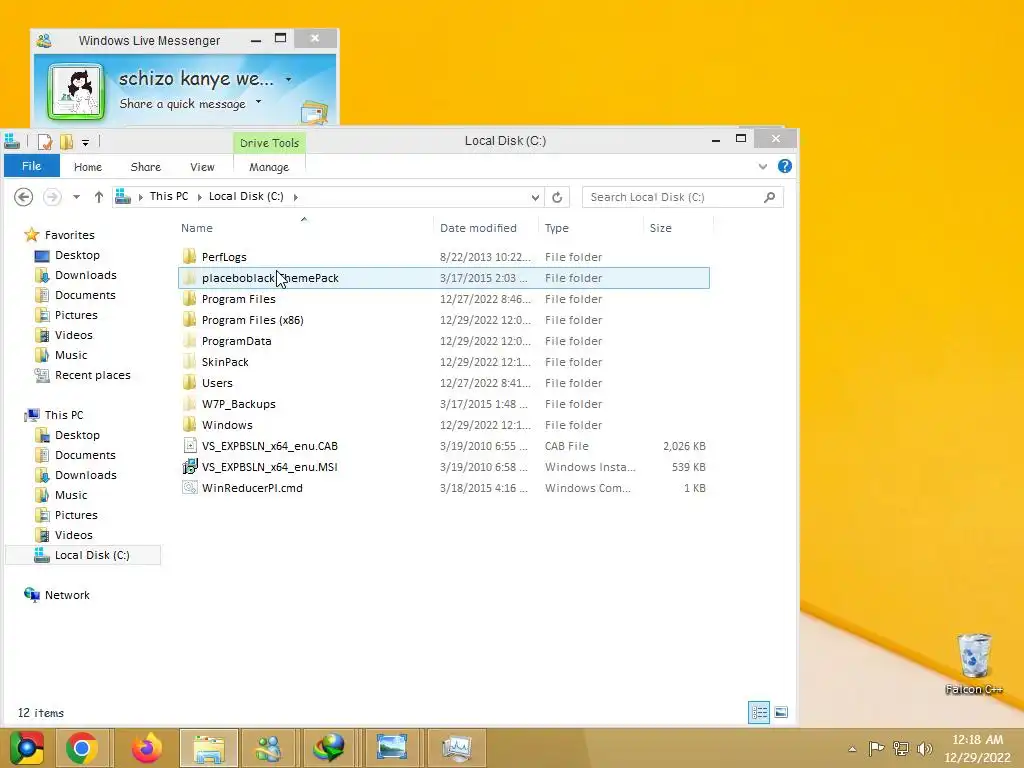Viewport: 1024px width, 768px height.
Task: Open Windows Live Messenger taskbar icon
Action: pos(267,748)
